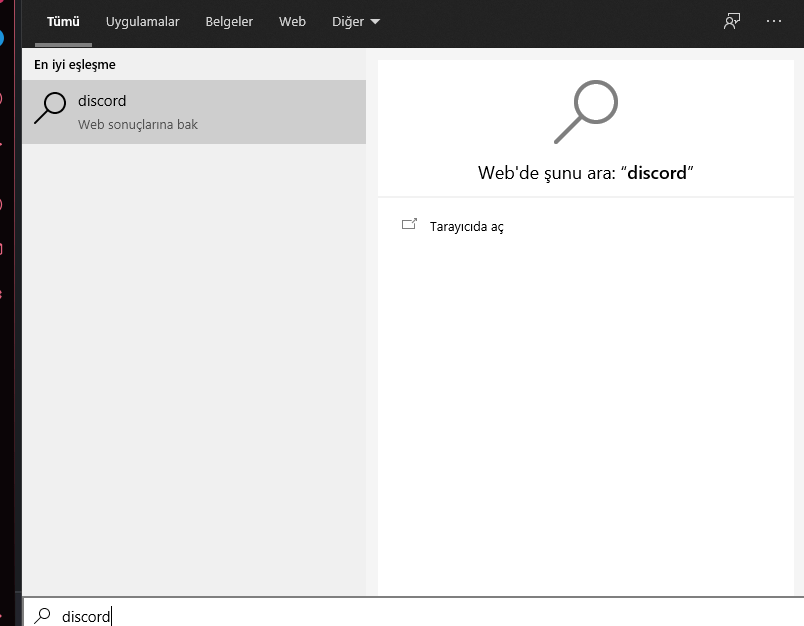804x626 pixels.
Task: Click the feedback person icon
Action: 732,21
